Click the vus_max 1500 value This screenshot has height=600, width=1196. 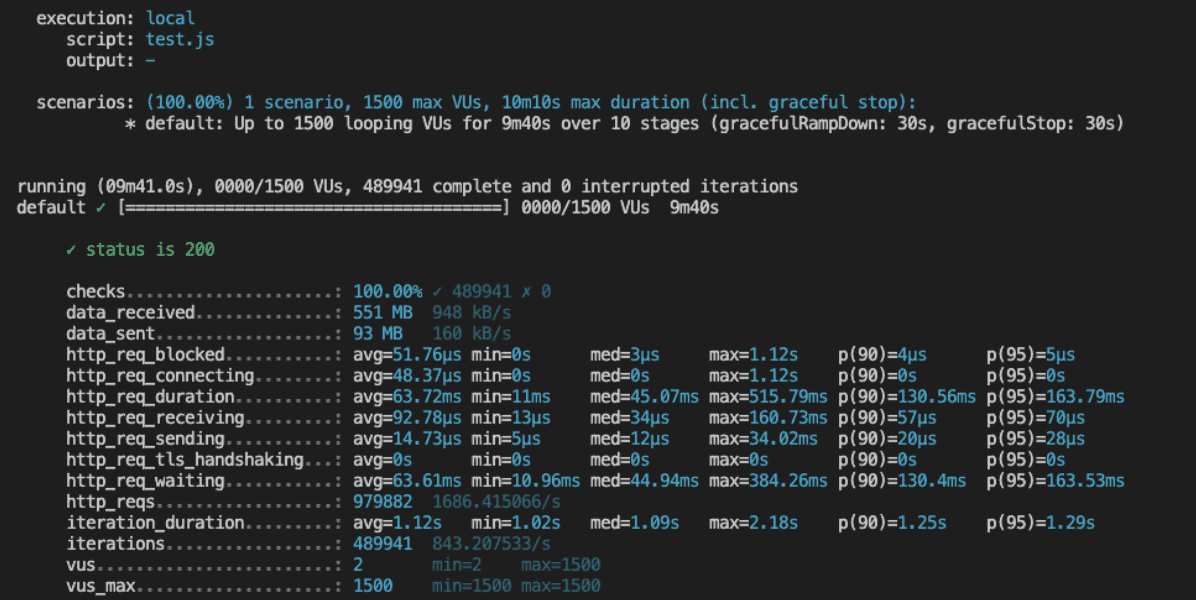(373, 586)
